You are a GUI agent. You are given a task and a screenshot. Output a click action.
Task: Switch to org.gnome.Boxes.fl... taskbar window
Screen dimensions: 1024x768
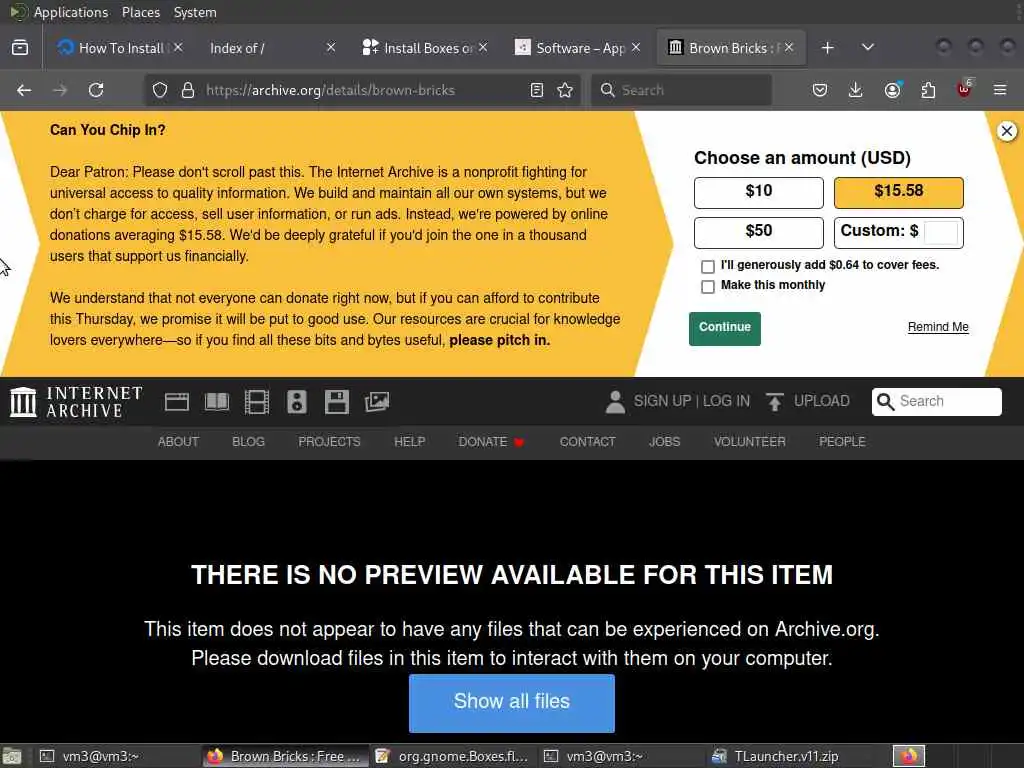(x=453, y=756)
